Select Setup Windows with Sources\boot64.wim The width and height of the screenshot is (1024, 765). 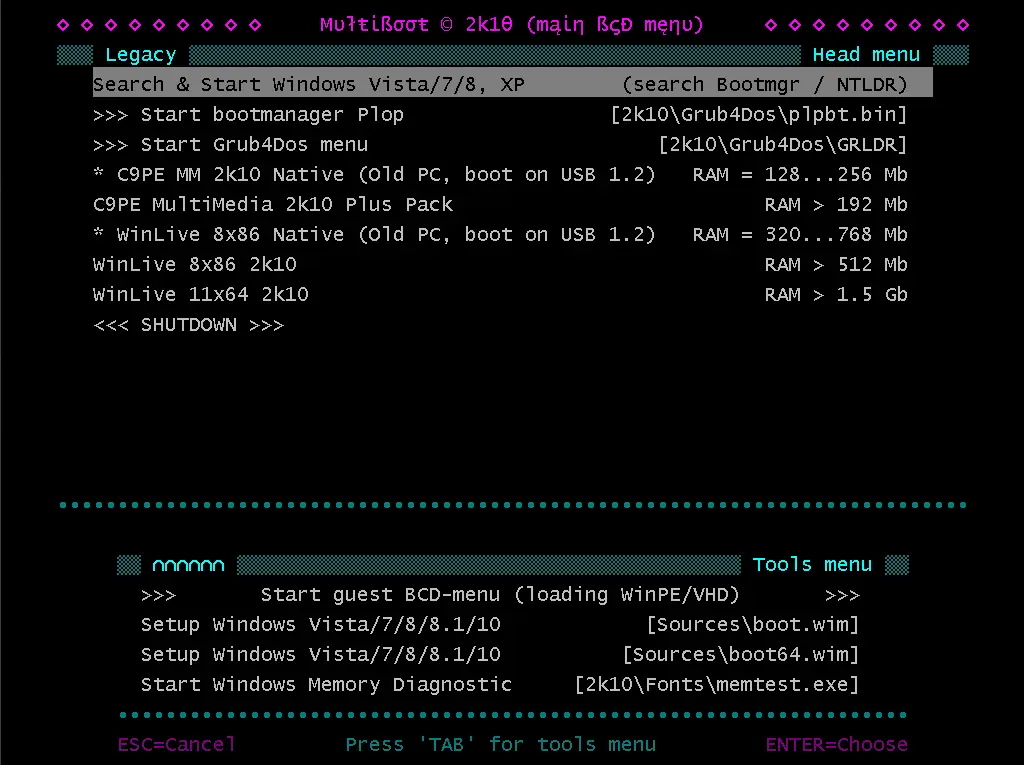click(500, 655)
